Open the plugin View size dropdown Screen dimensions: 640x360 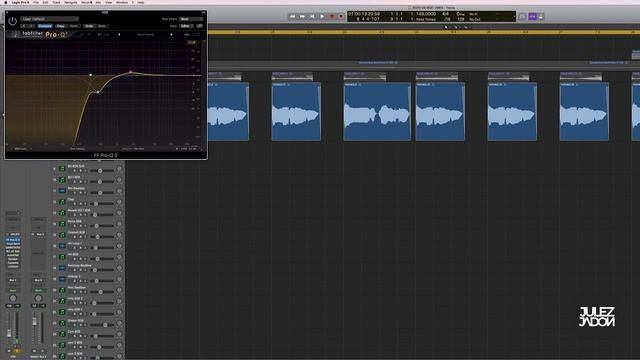click(187, 26)
